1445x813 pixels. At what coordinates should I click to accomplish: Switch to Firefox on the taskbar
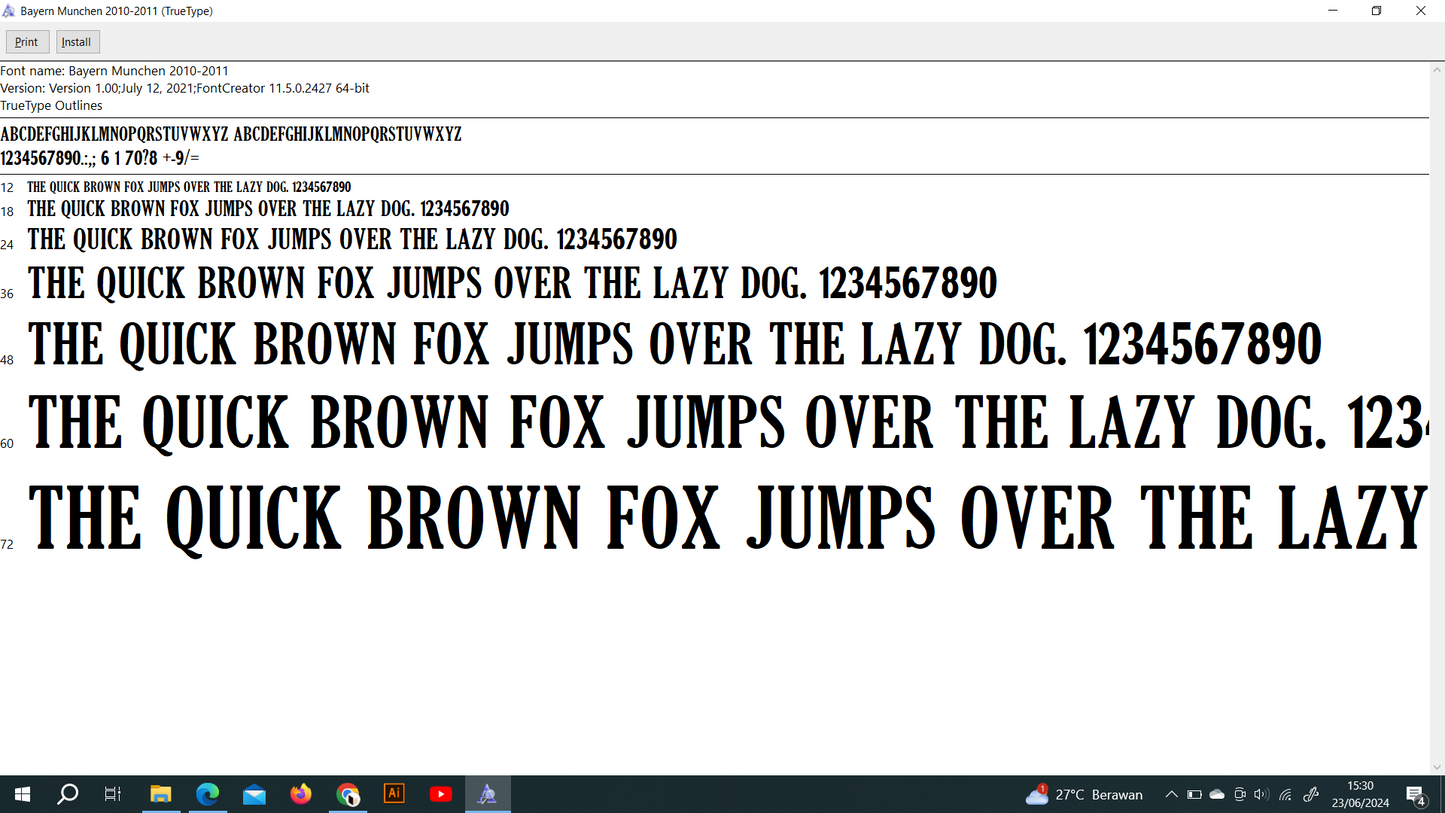(x=301, y=794)
